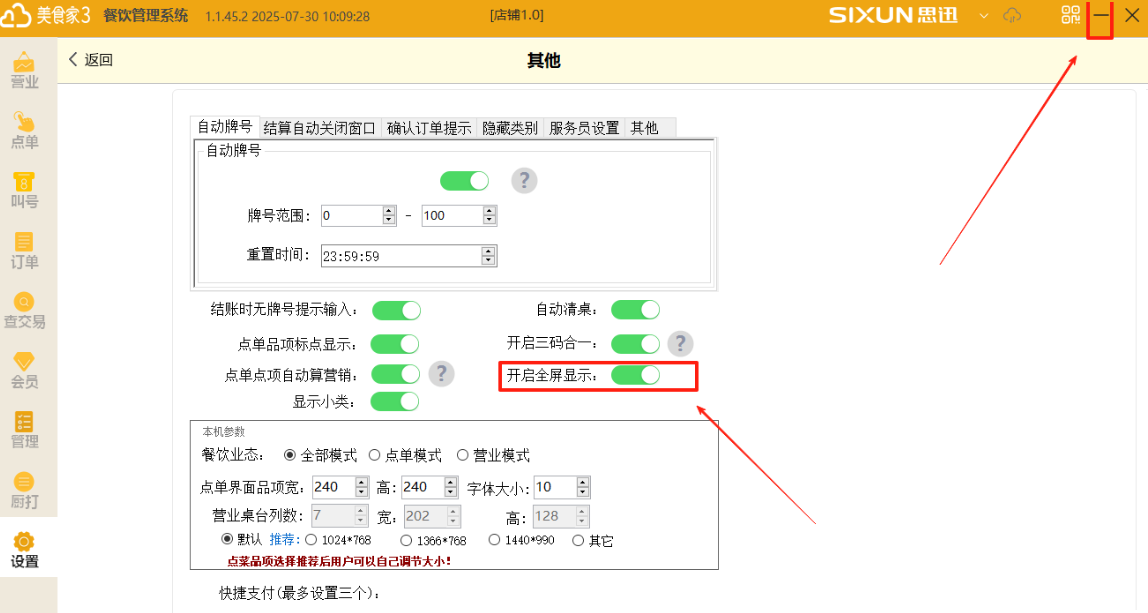Select 查交易 in the left sidebar
1148x613 pixels.
click(x=25, y=311)
